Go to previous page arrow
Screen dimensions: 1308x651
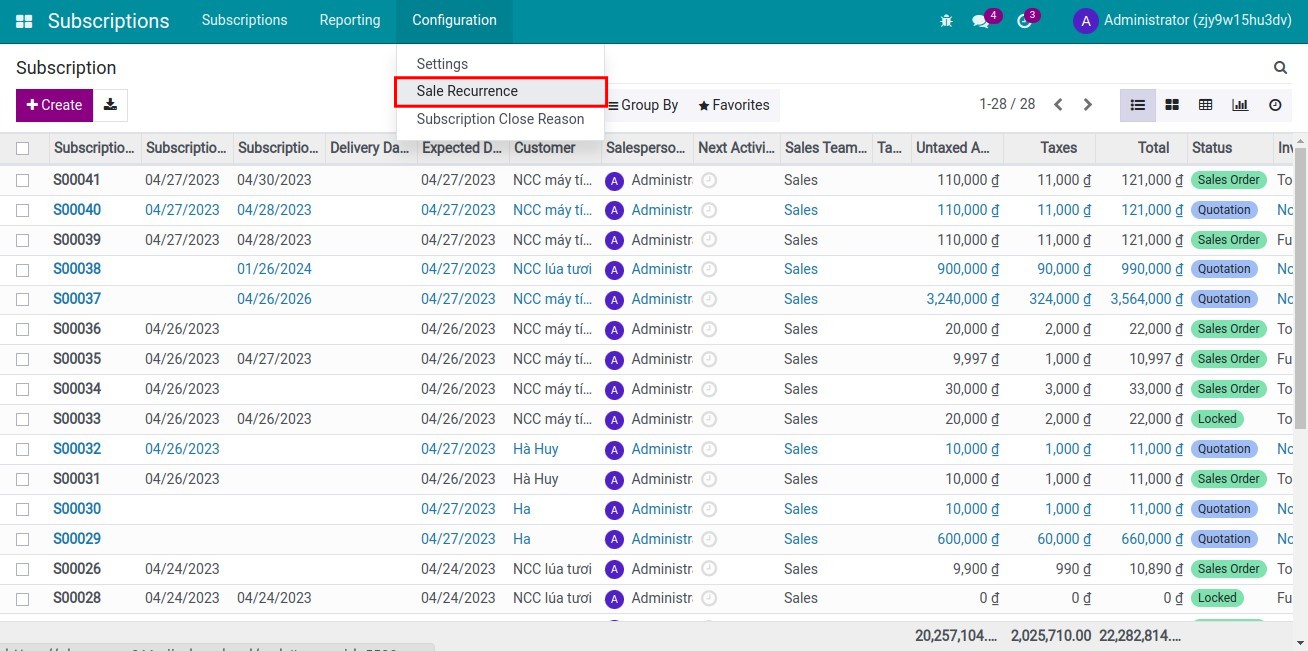(x=1058, y=105)
